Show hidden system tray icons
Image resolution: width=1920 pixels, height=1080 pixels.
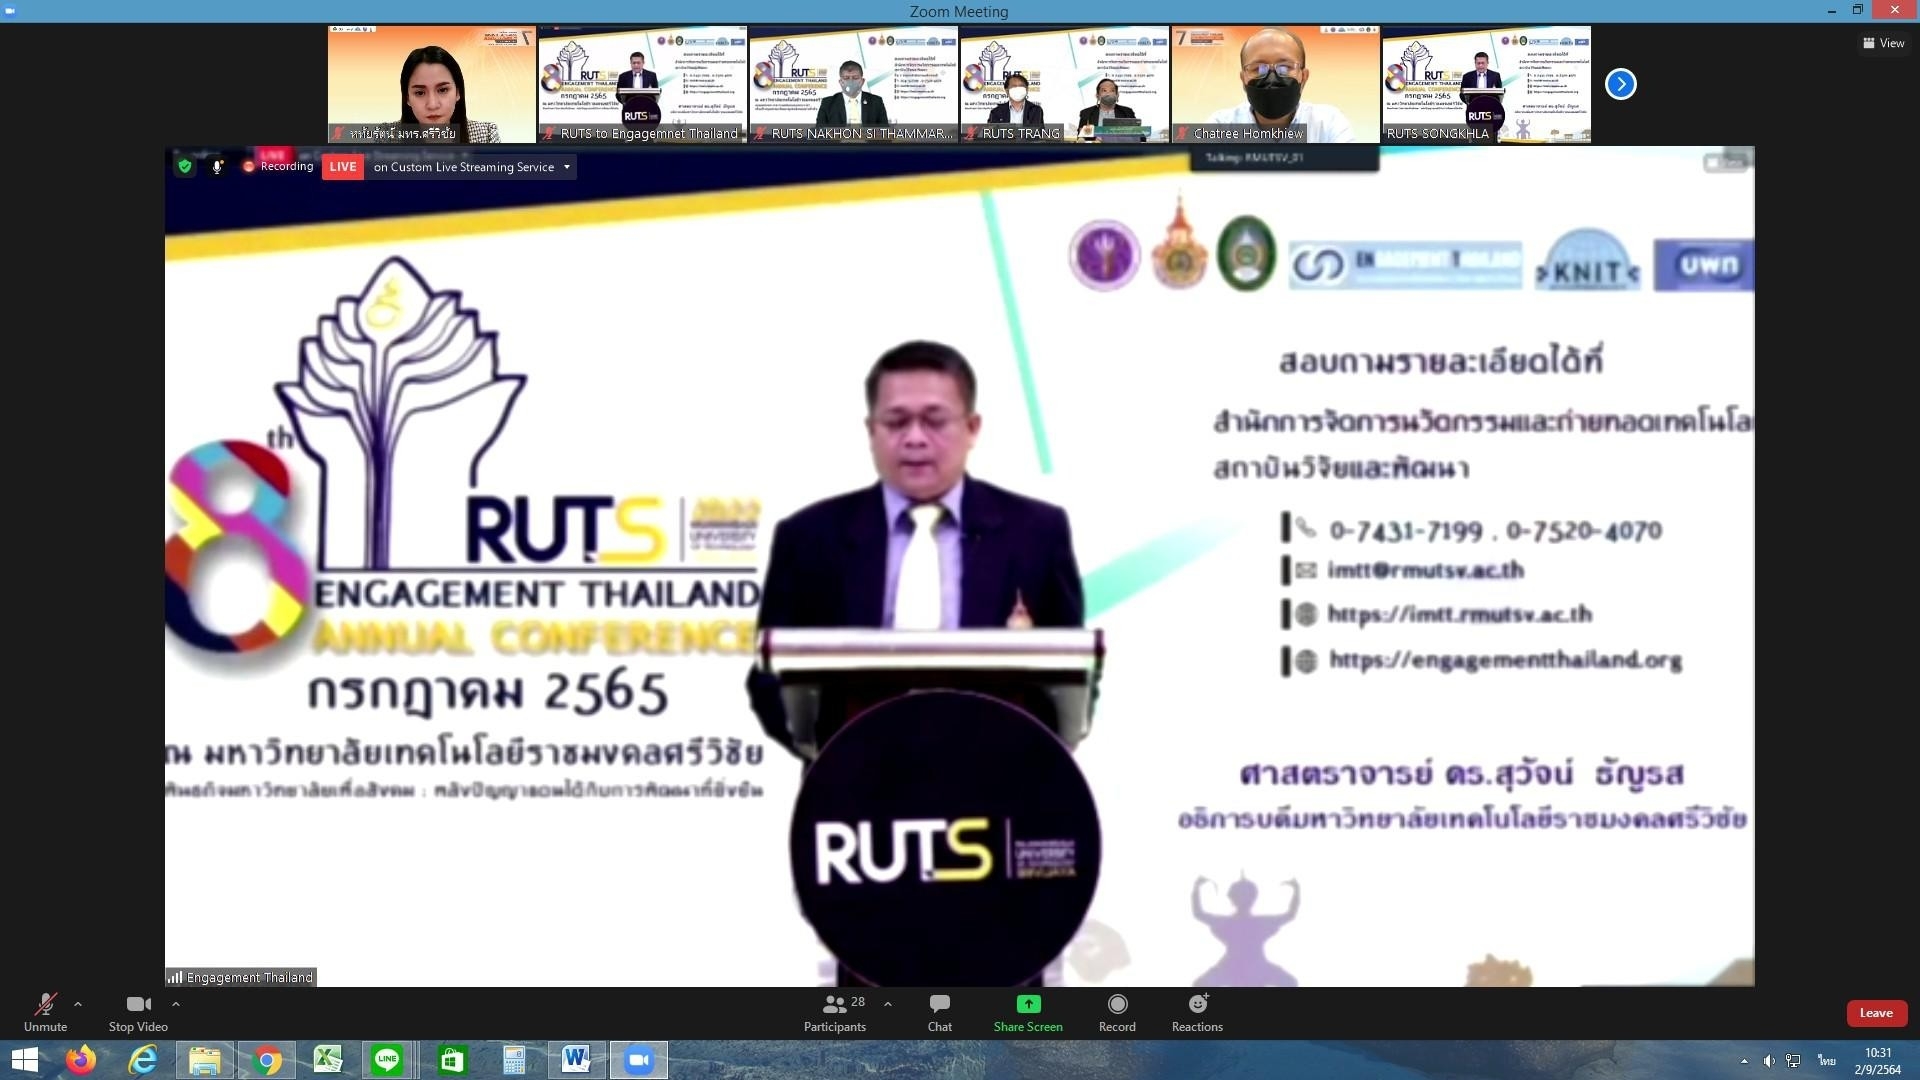tap(1744, 1061)
